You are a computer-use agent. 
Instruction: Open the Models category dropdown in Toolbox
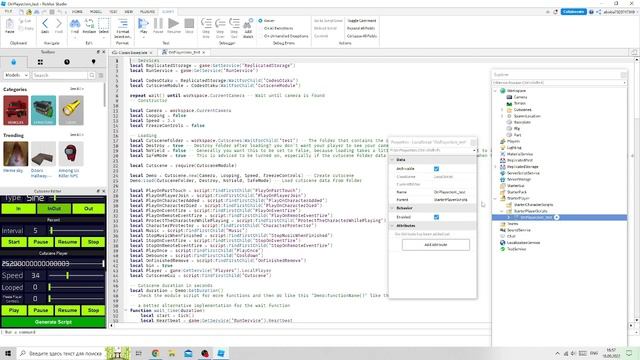pyautogui.click(x=16, y=75)
